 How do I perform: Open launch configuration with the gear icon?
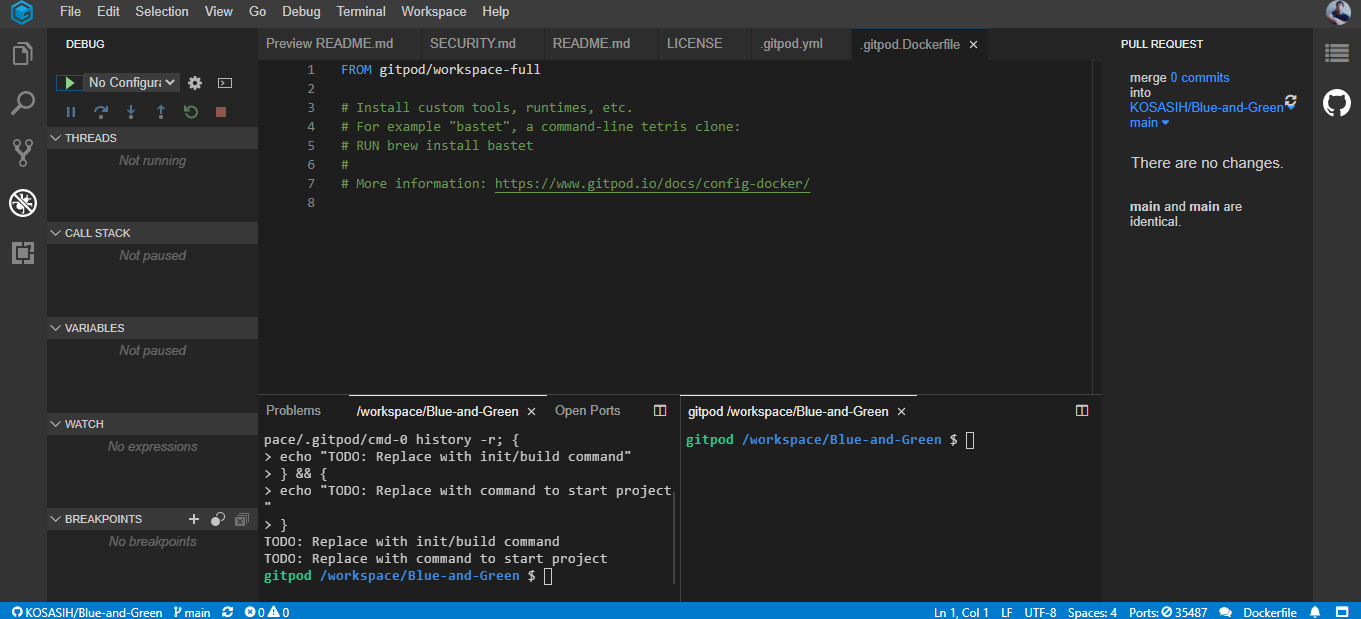pyautogui.click(x=195, y=83)
